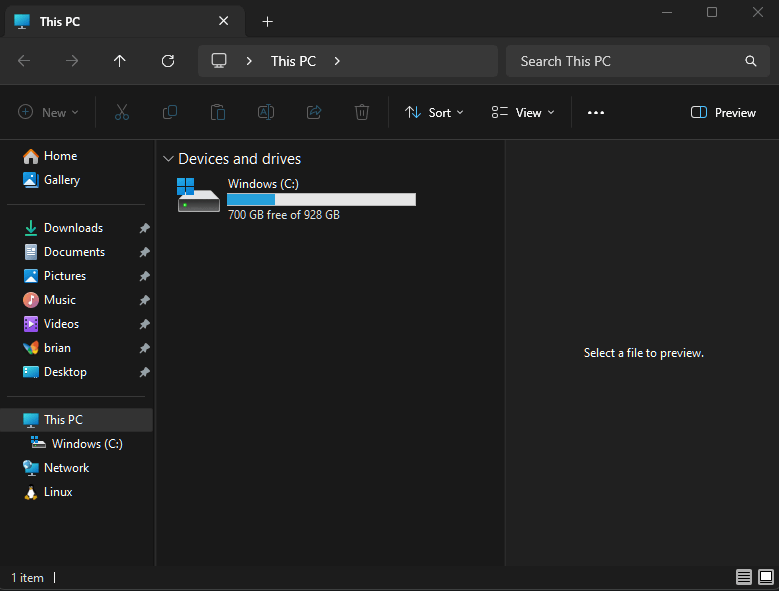779x591 pixels.
Task: Click the Paste clipboard icon
Action: [x=218, y=112]
